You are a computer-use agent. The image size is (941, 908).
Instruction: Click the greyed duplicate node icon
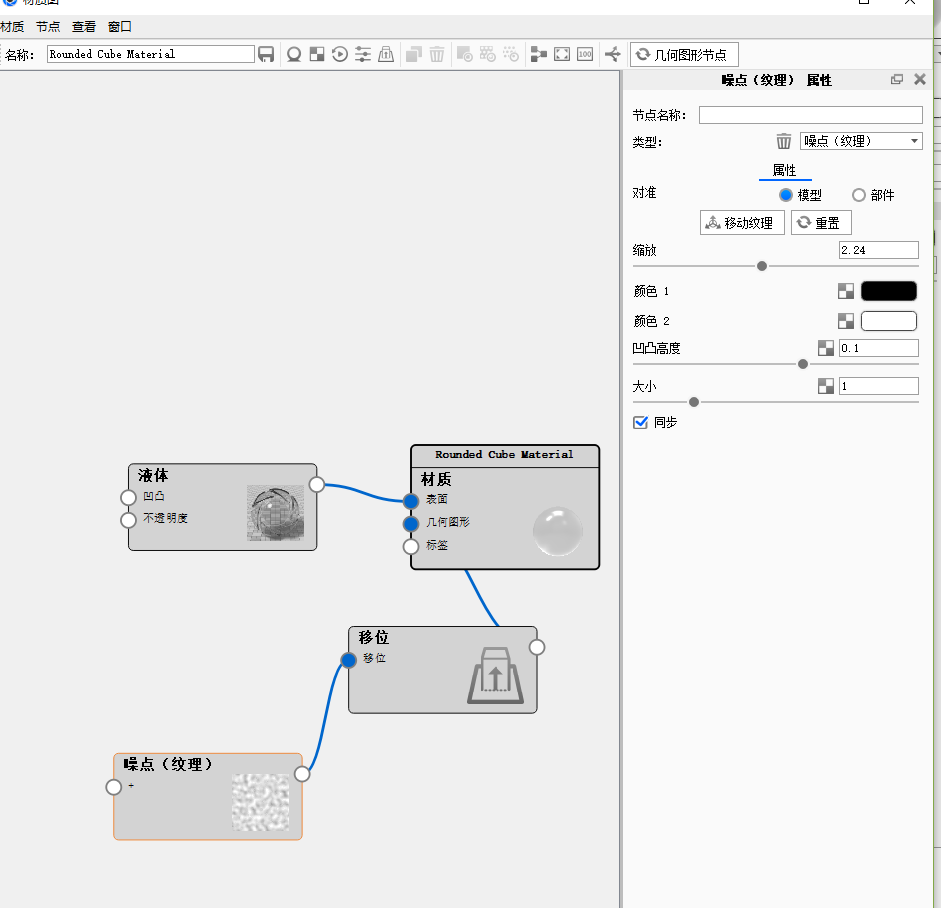[x=414, y=55]
